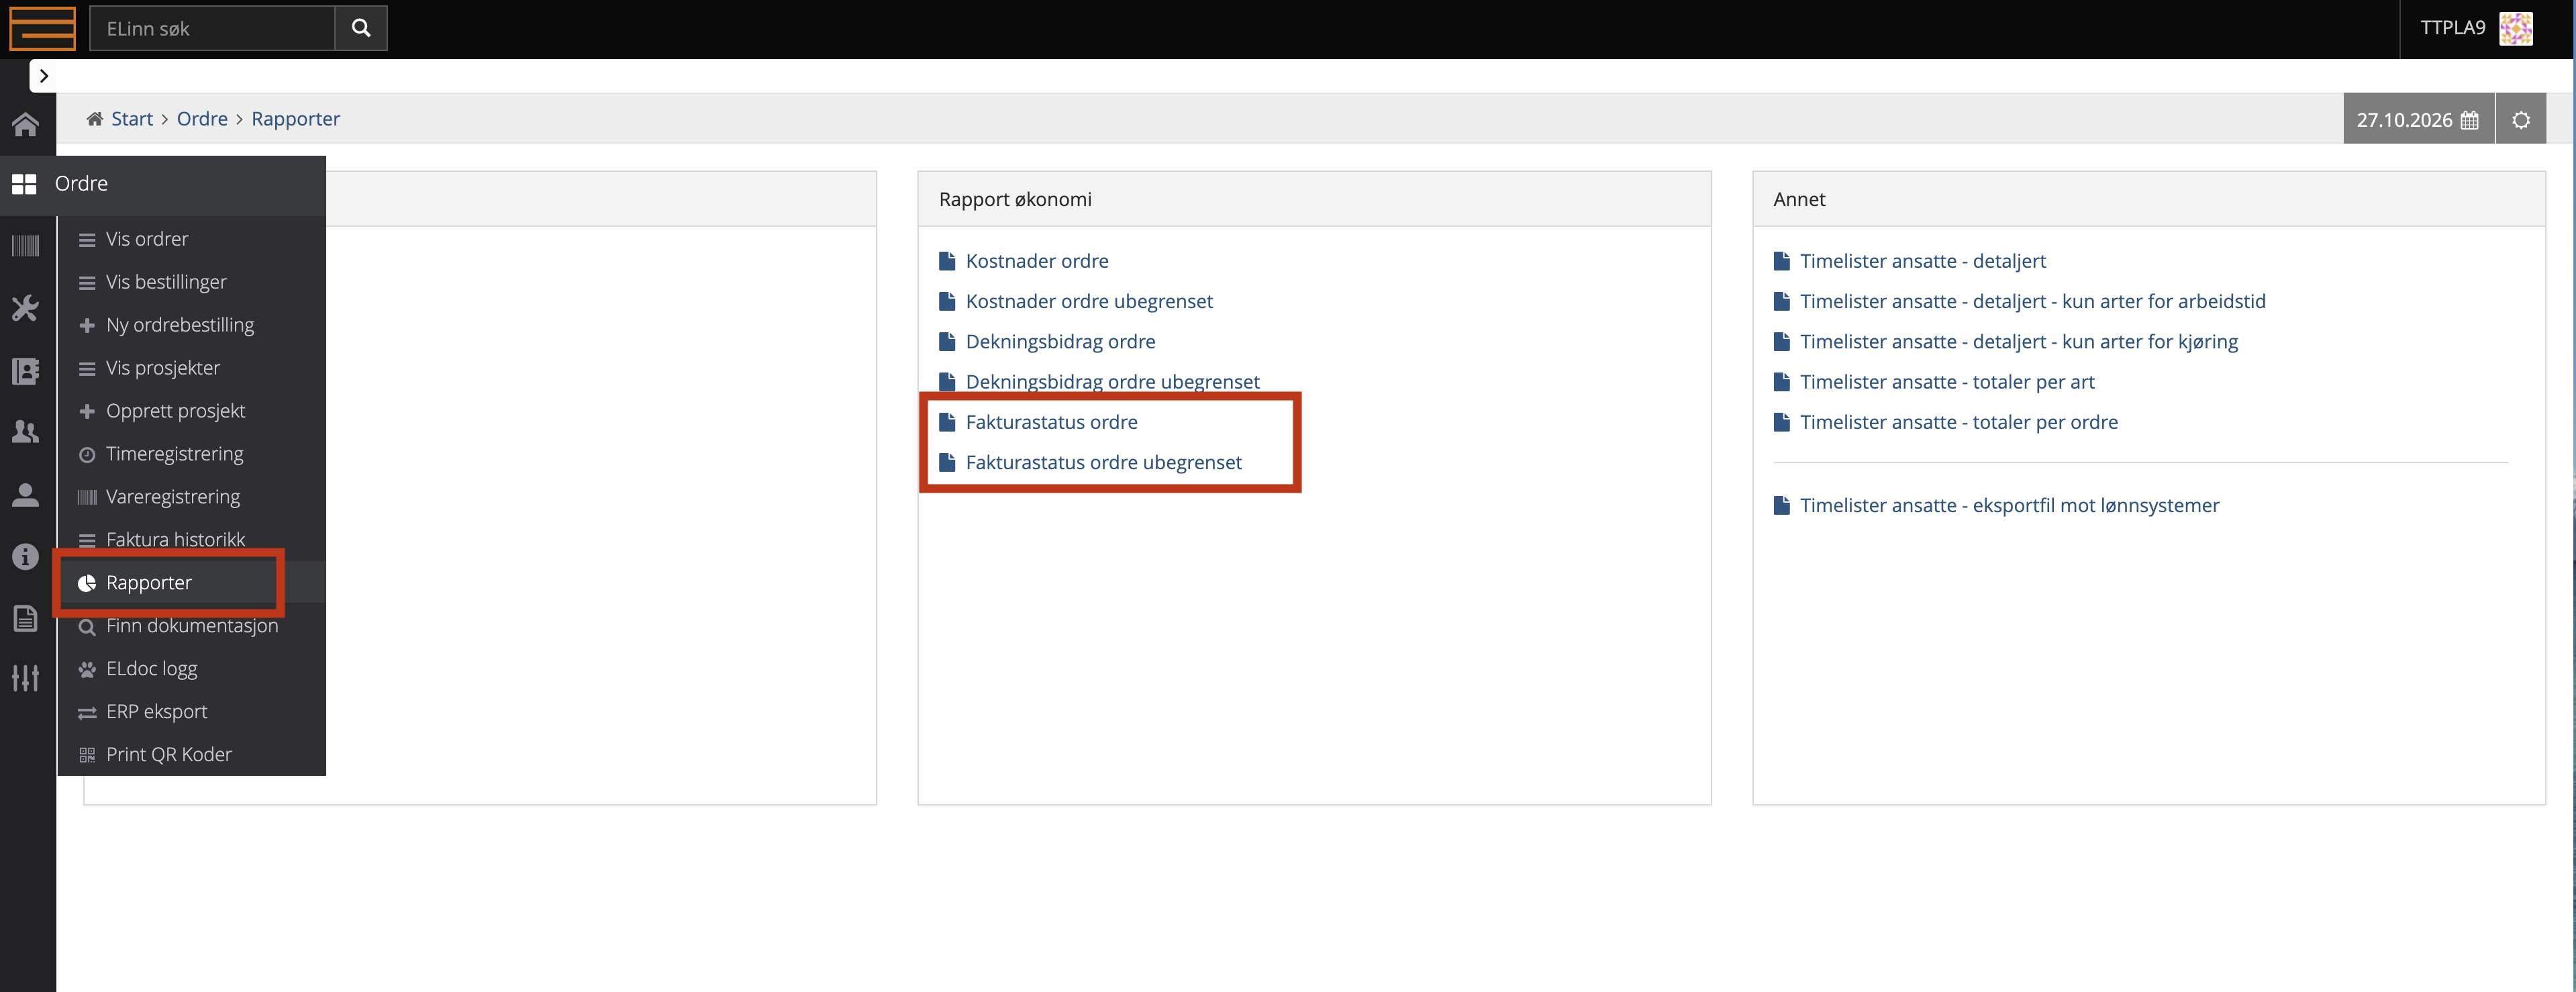Open the Fakturastatus ordre report
This screenshot has width=2576, height=992.
point(1051,422)
